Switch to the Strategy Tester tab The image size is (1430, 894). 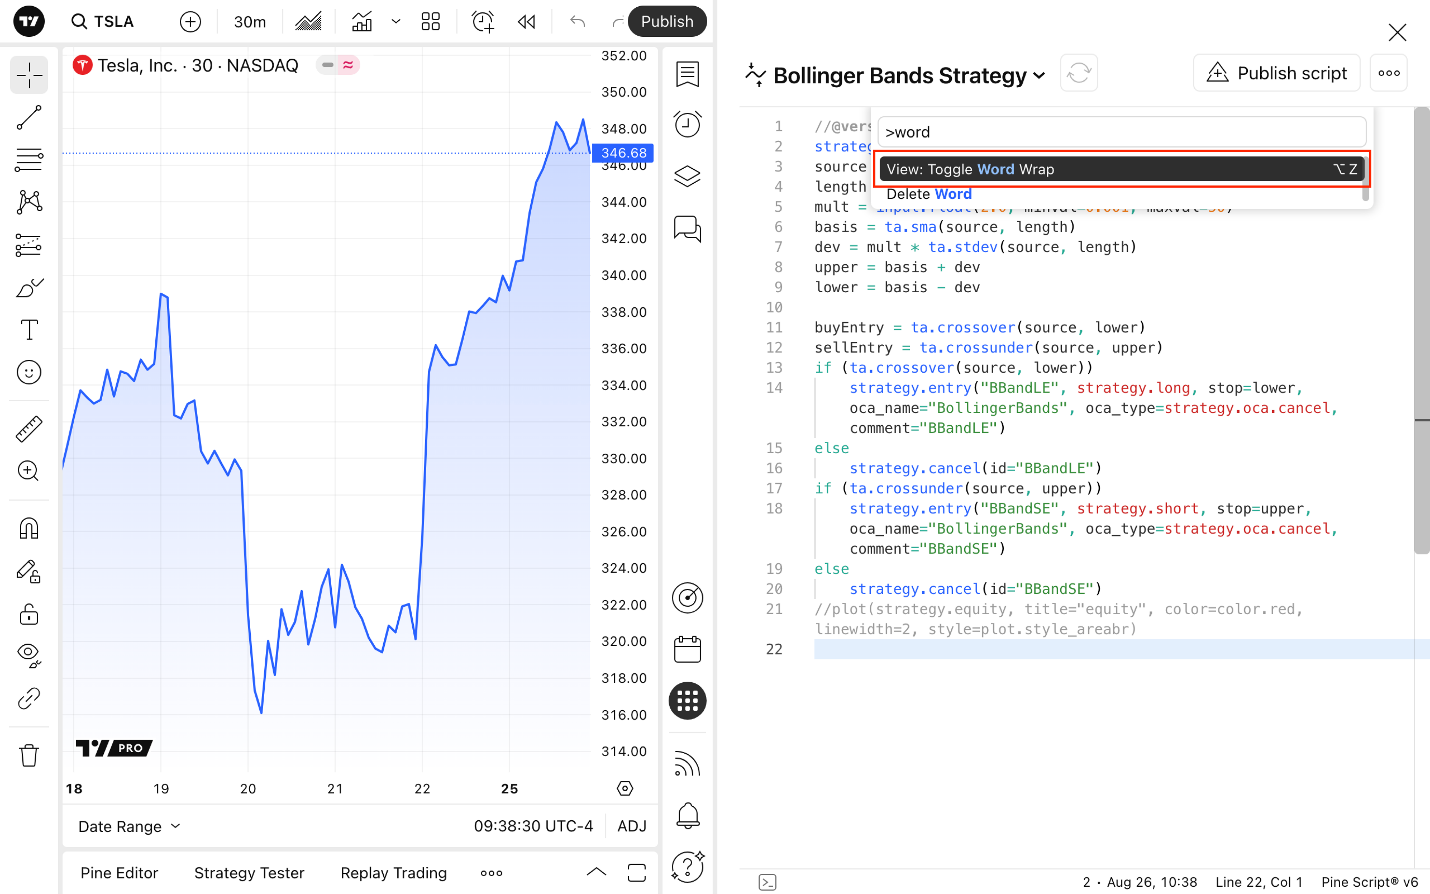[x=249, y=873]
